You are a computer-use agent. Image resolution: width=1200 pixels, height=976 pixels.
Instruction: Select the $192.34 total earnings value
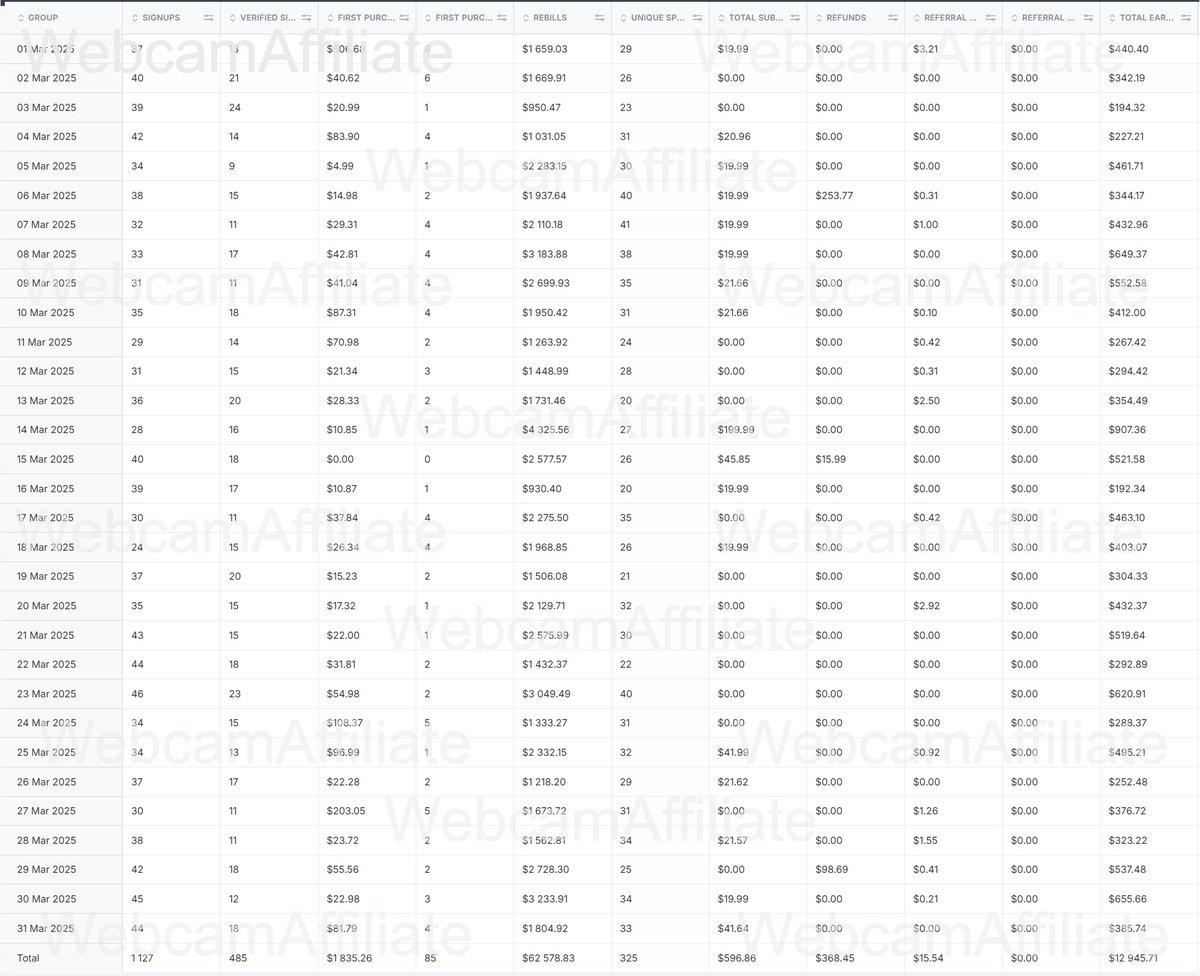coord(1128,489)
